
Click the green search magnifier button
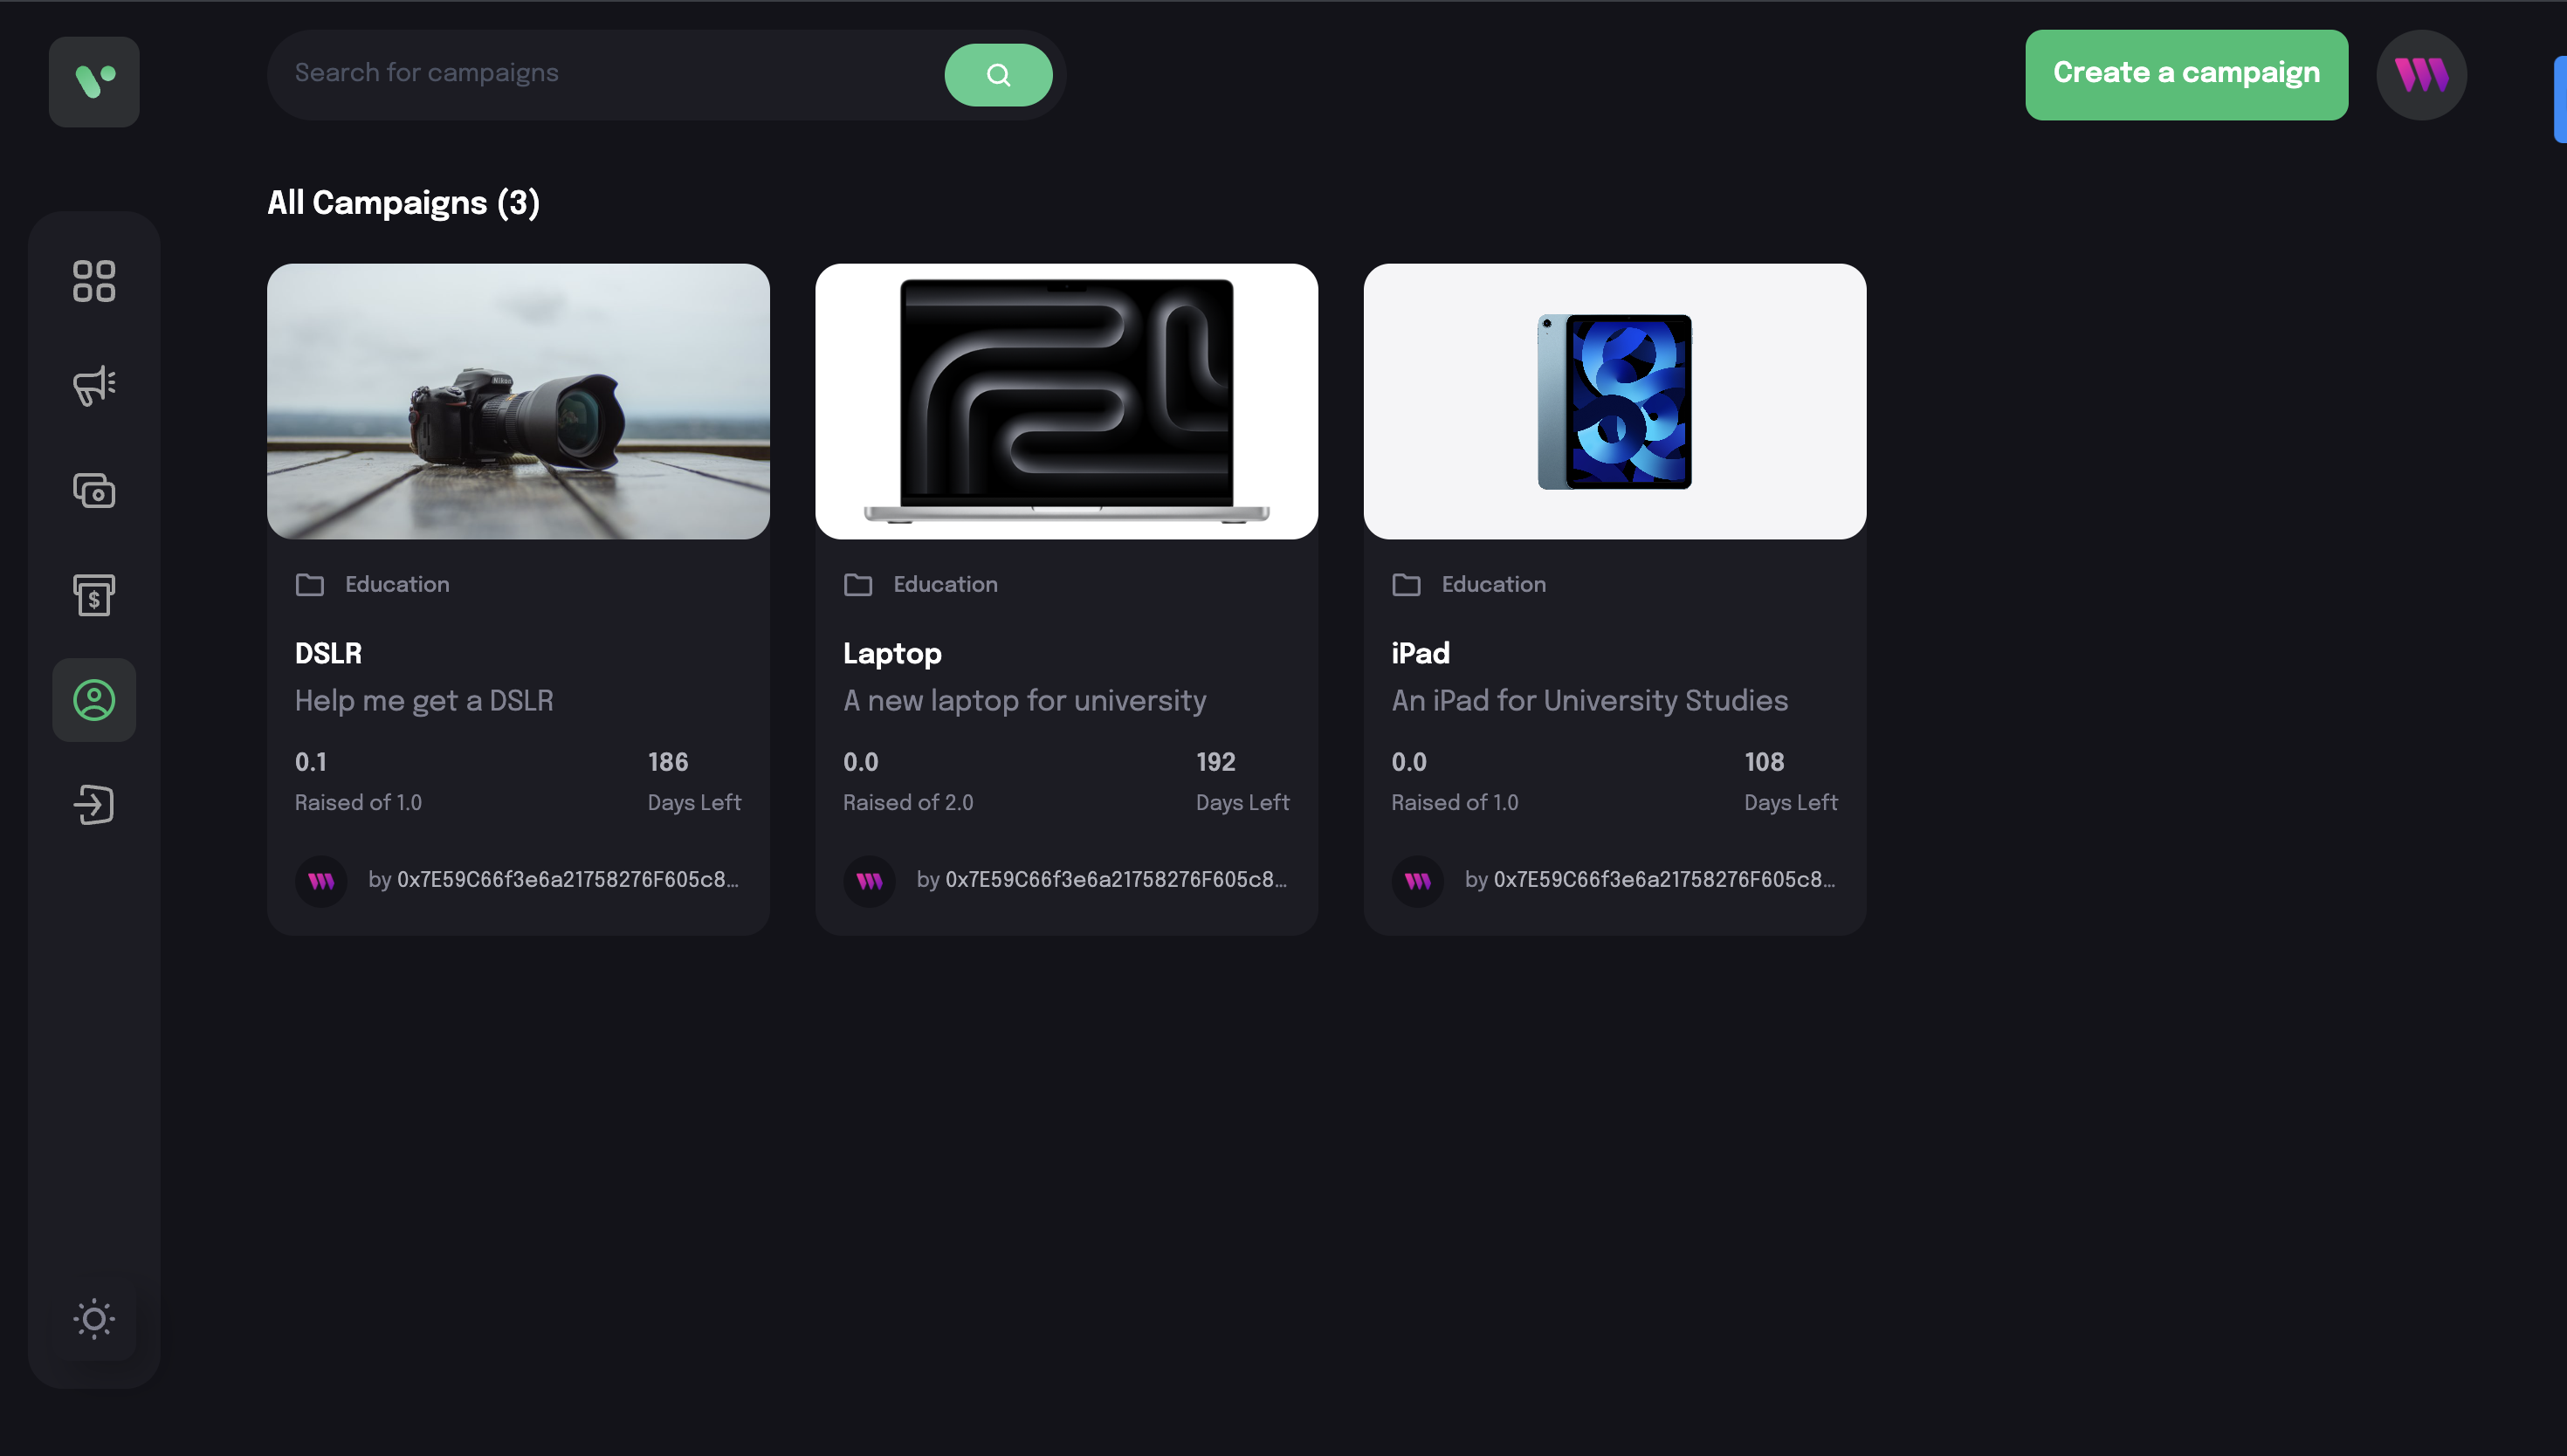pos(998,75)
